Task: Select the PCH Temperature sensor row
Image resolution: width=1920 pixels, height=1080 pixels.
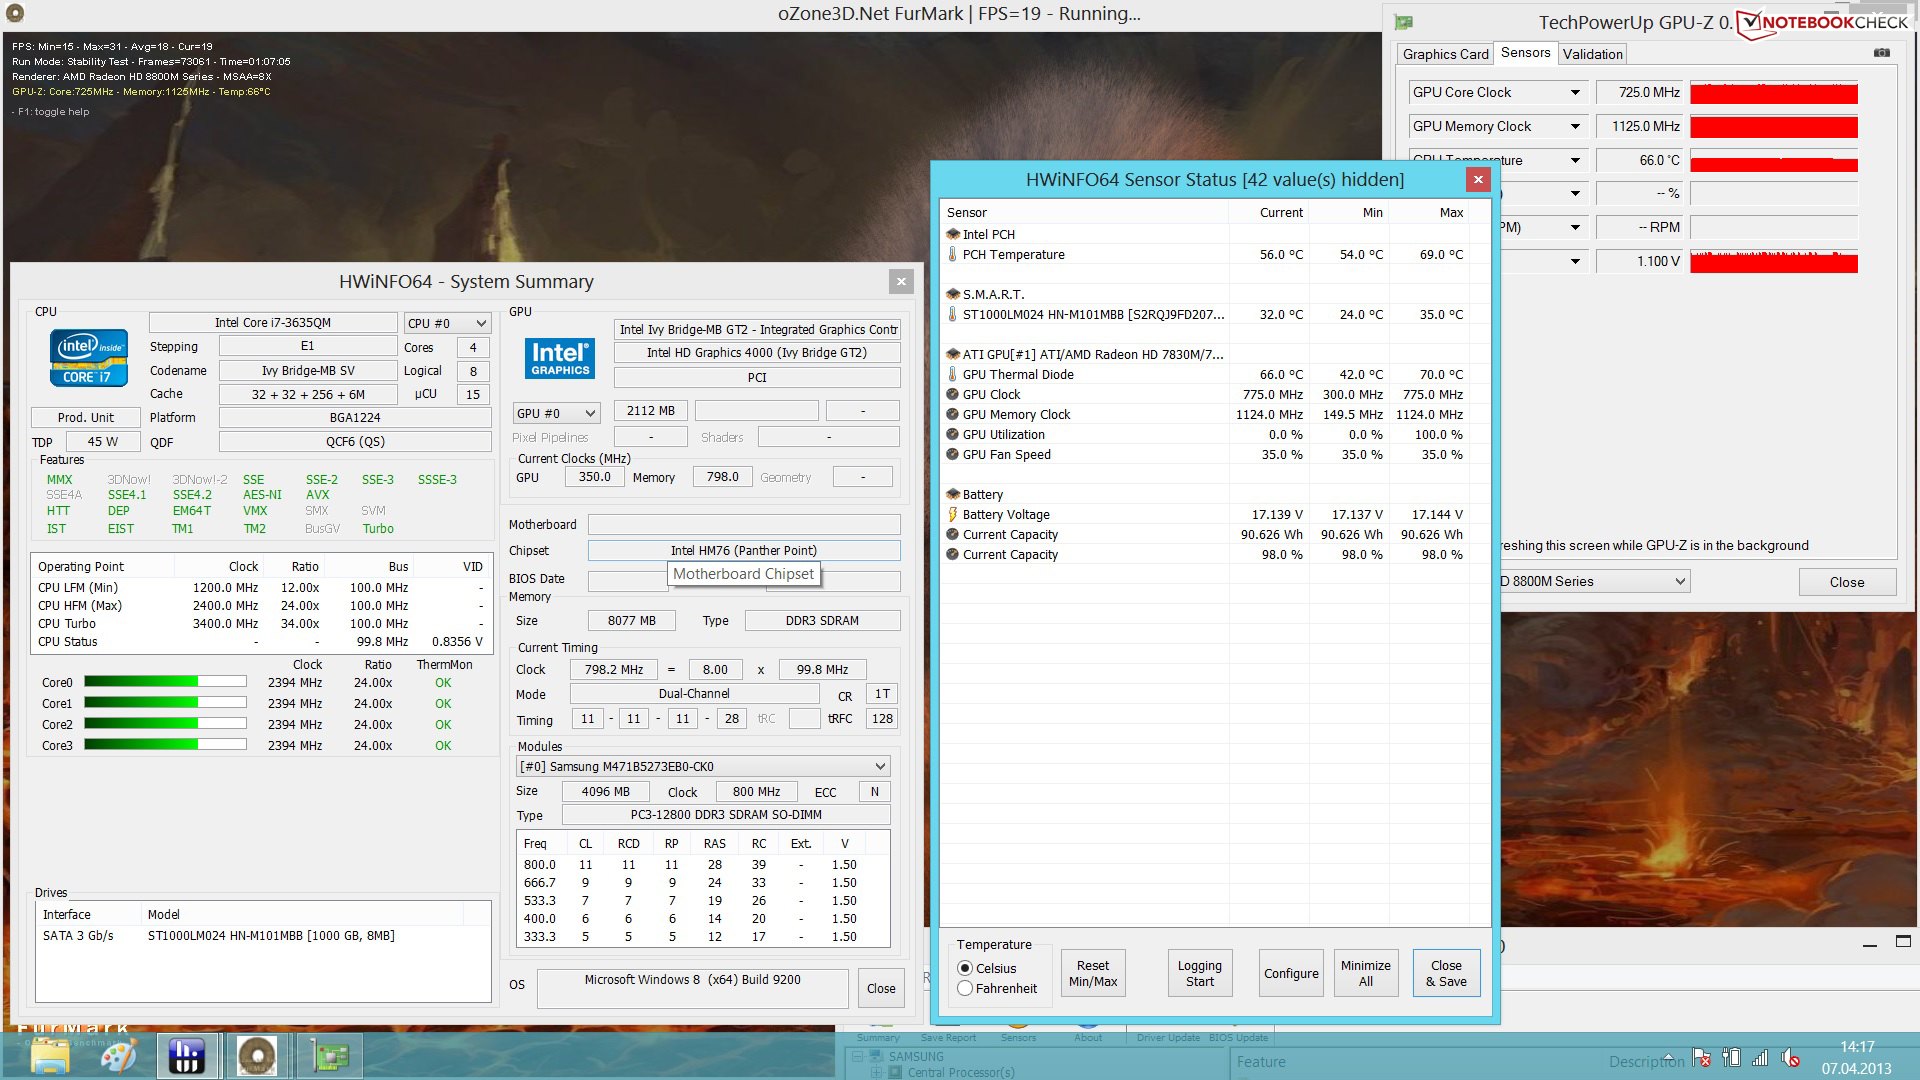Action: click(1013, 254)
